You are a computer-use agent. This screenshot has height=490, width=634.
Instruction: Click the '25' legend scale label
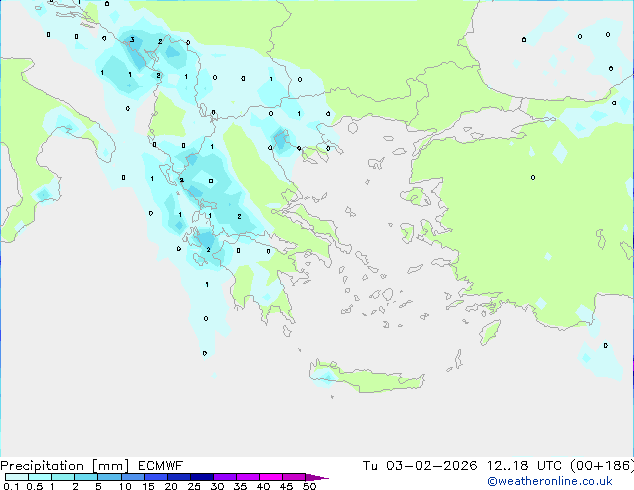tap(194, 486)
